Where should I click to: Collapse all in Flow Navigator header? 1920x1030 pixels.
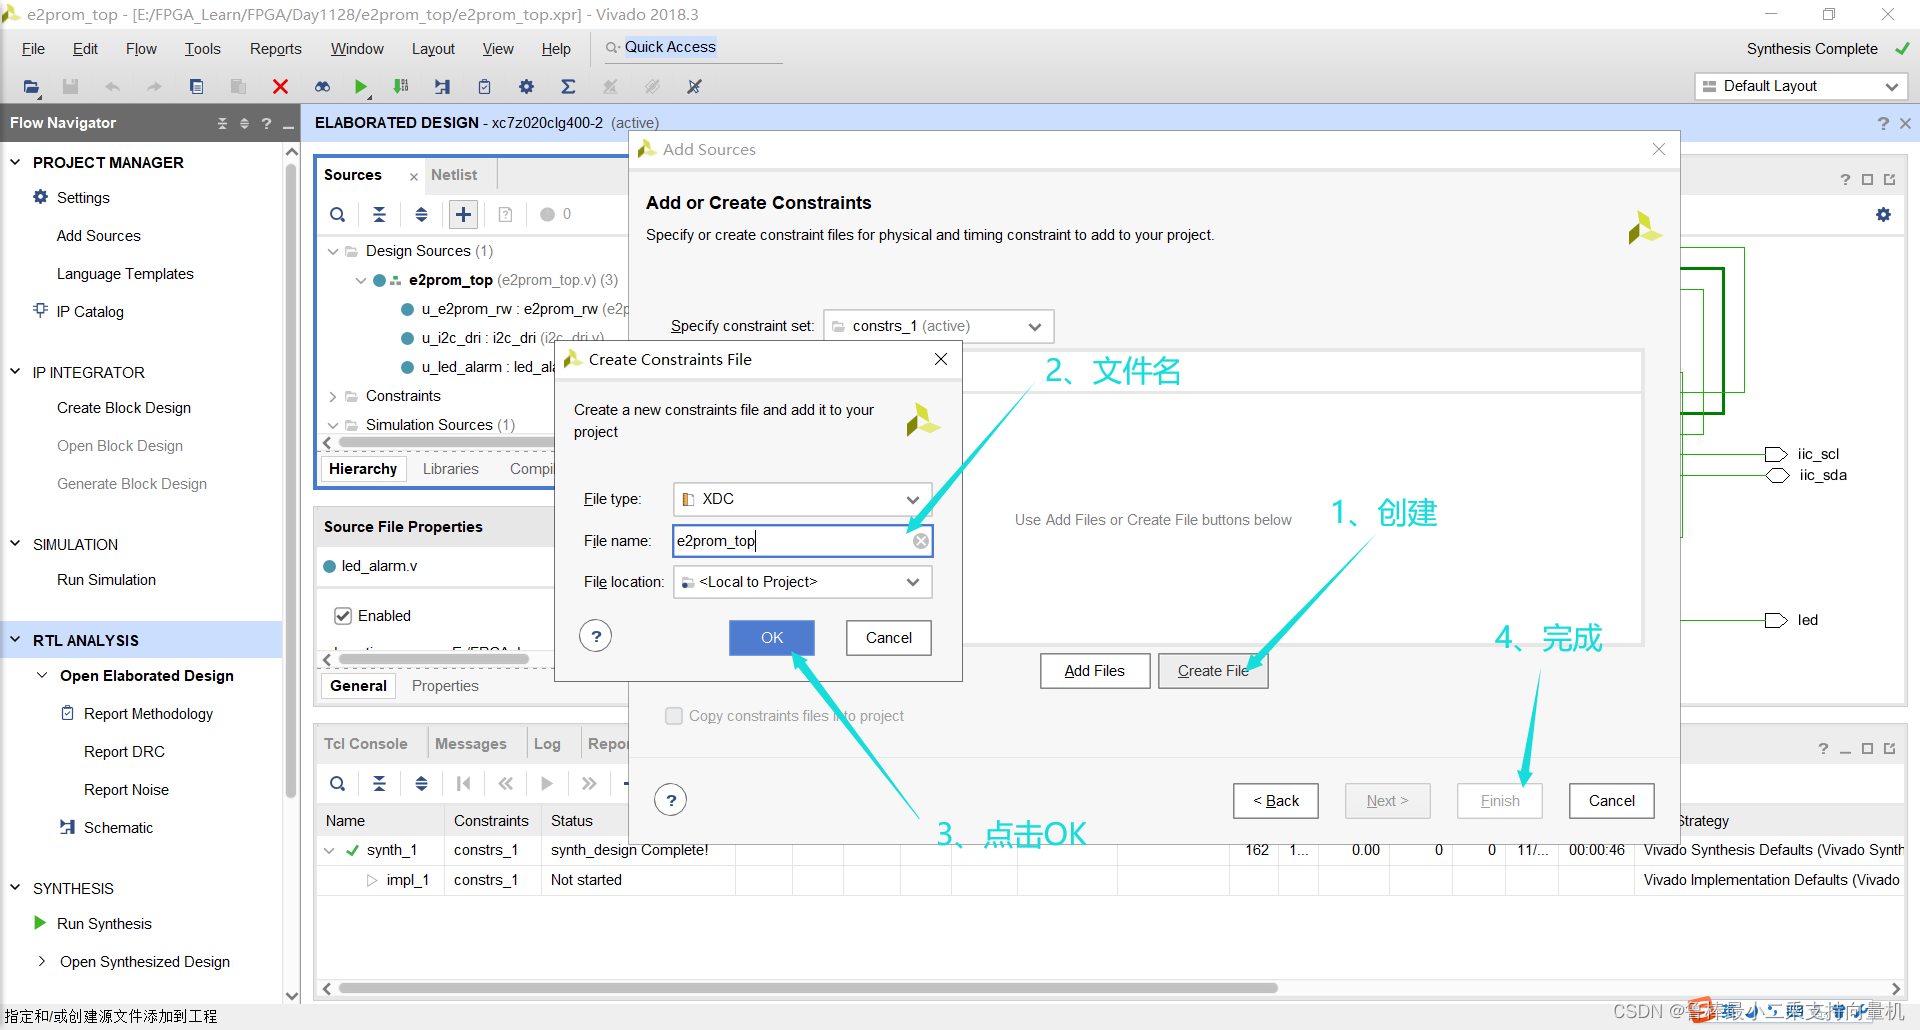click(x=222, y=123)
